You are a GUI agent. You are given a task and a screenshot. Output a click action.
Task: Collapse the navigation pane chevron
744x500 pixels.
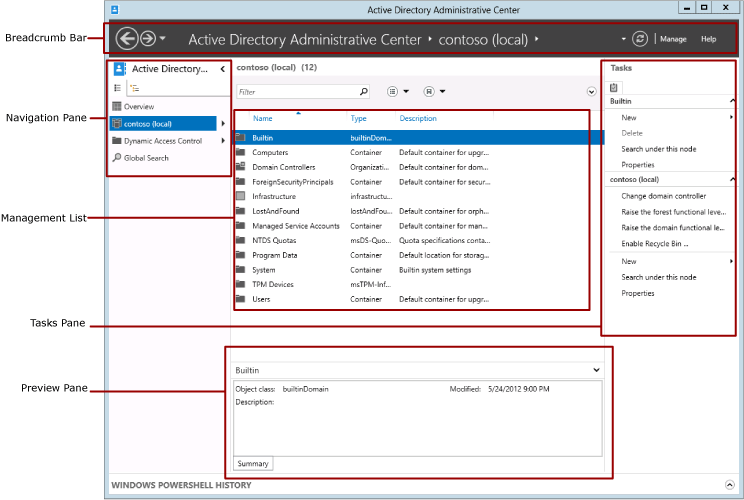[223, 69]
